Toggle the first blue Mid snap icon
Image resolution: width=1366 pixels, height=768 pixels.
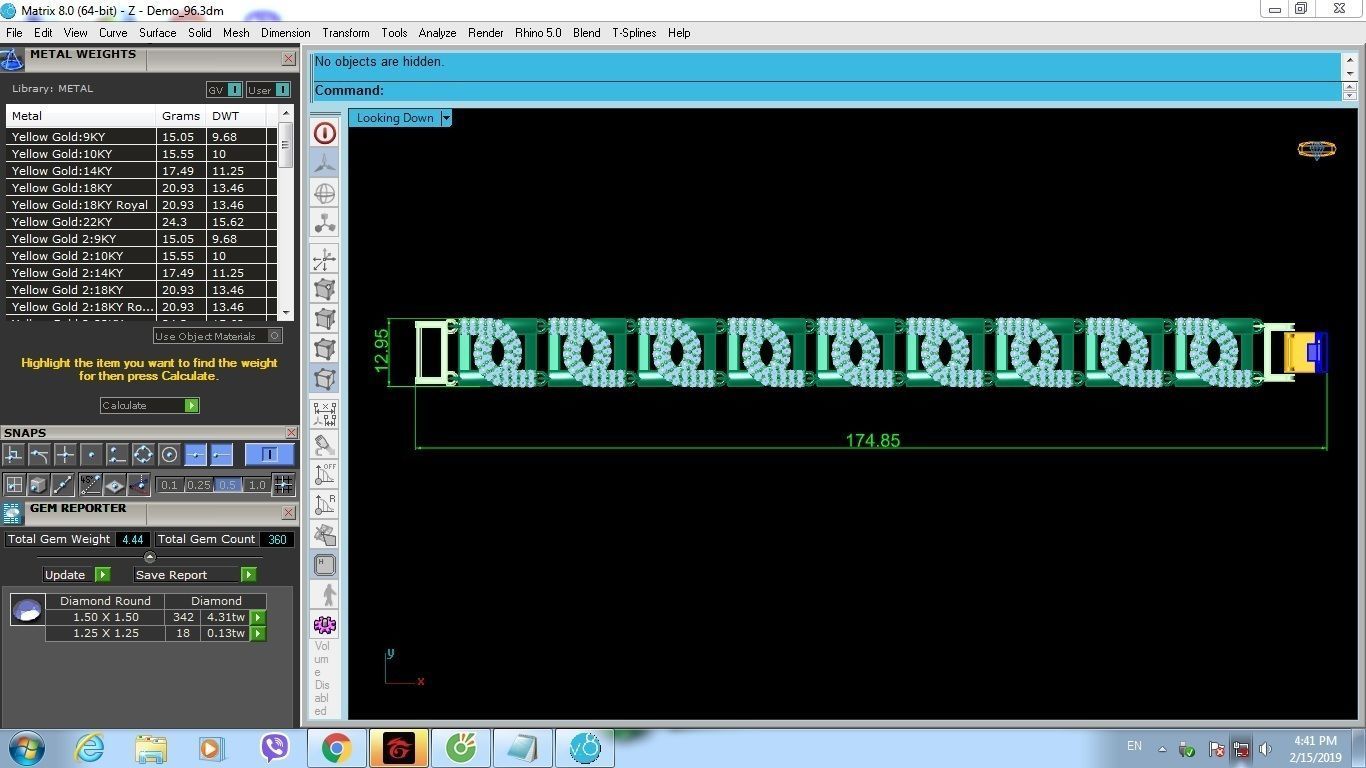[196, 455]
